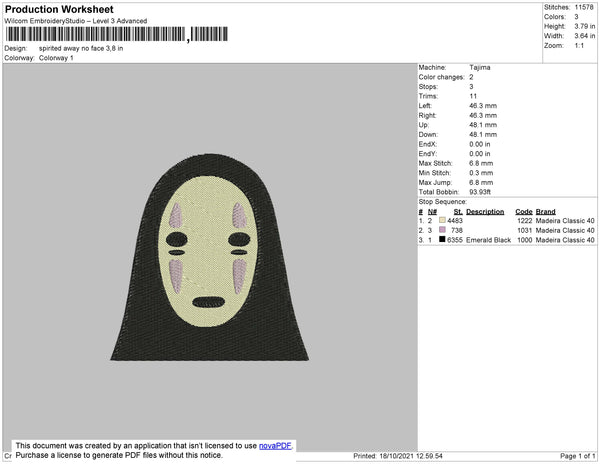Click the 'Production Worksheet' title

tap(59, 9)
